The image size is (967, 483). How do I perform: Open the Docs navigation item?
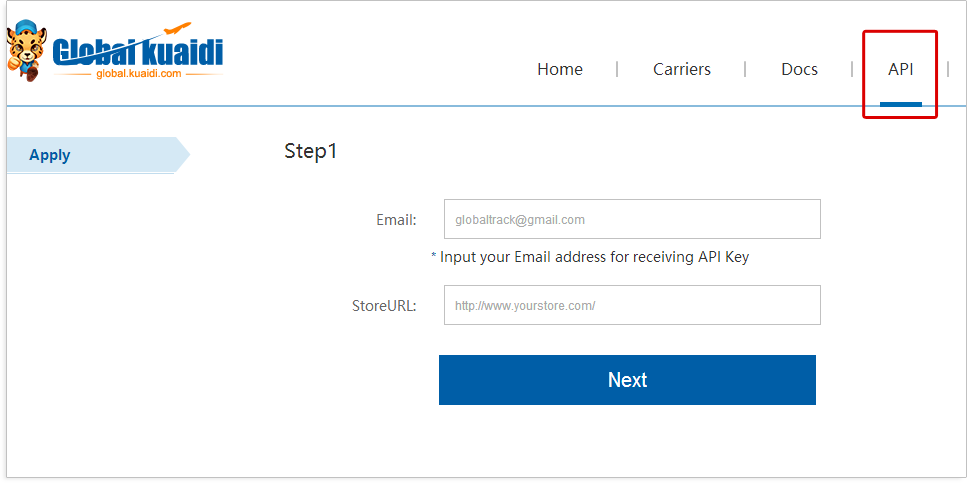(x=800, y=69)
